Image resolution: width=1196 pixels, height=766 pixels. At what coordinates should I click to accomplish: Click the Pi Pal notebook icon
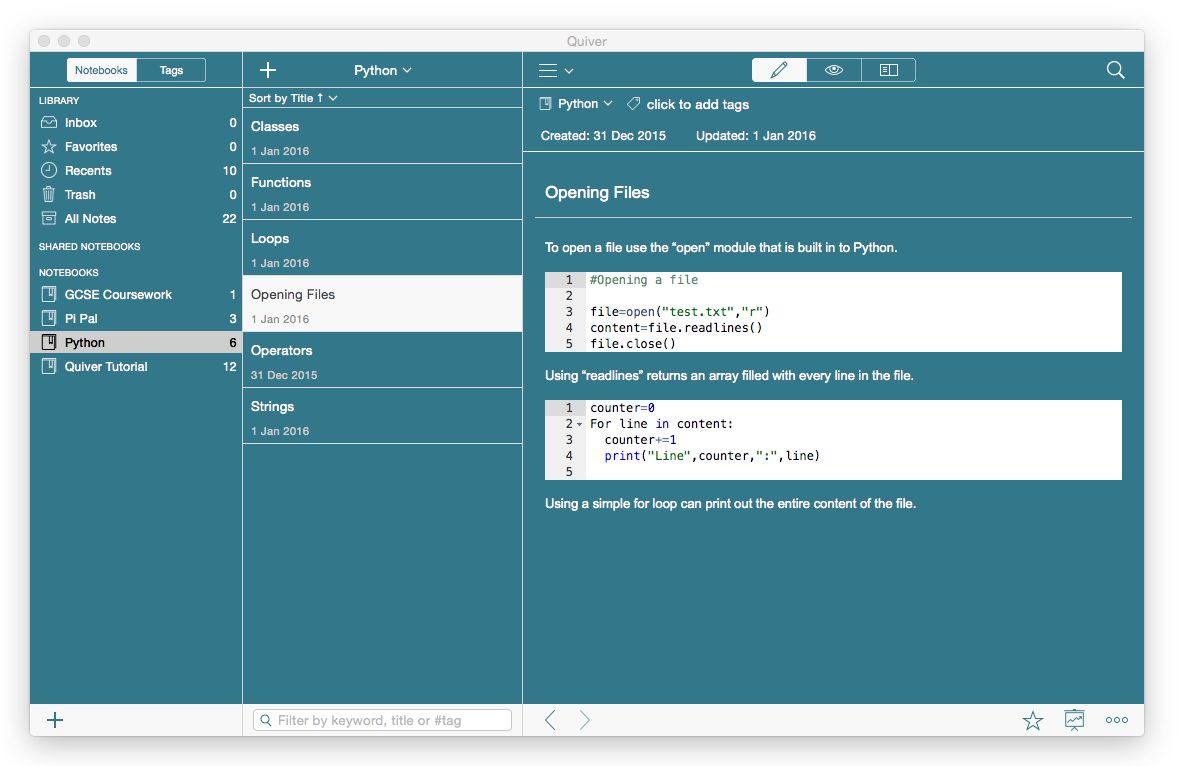coord(49,318)
